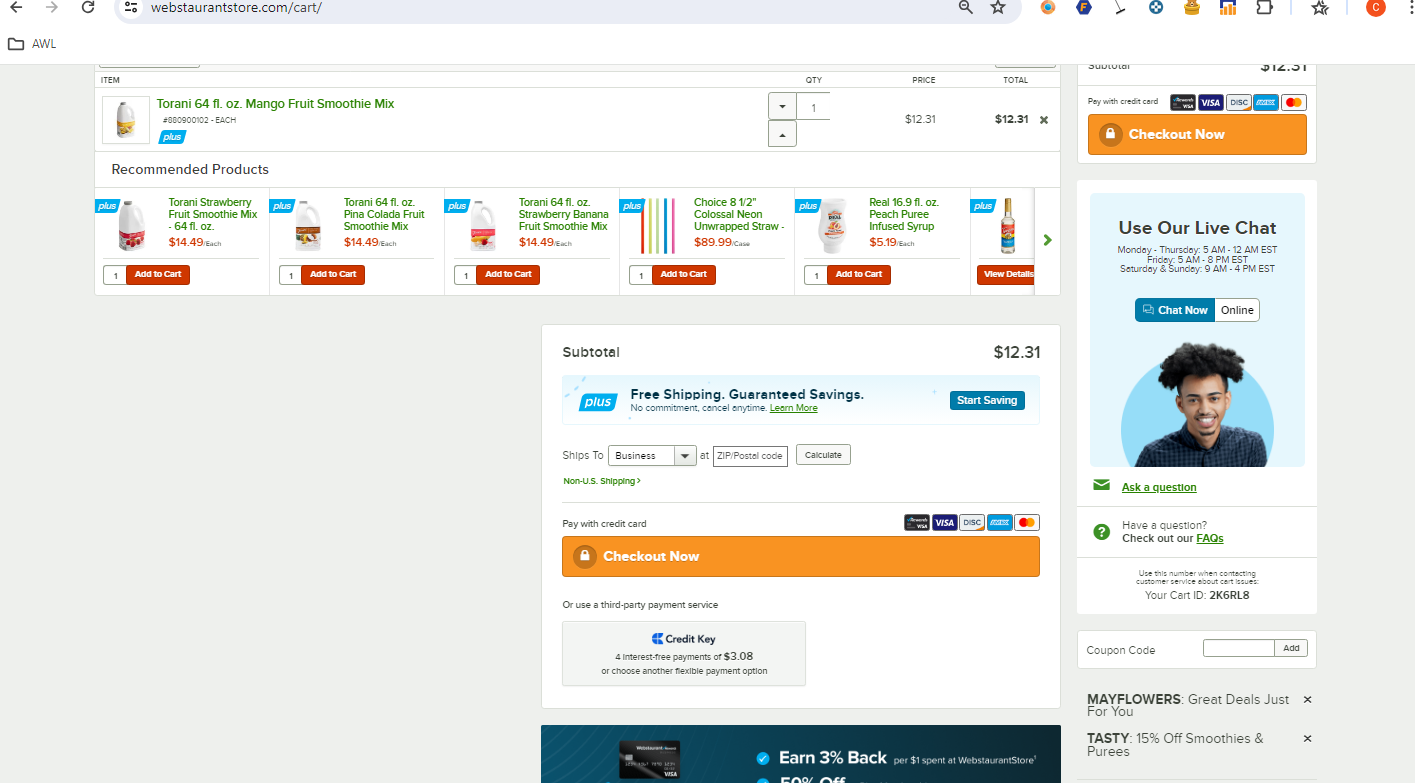Viewport: 1415px width, 783px height.
Task: Select the cart ID text 2K6RL8
Action: (x=1229, y=595)
